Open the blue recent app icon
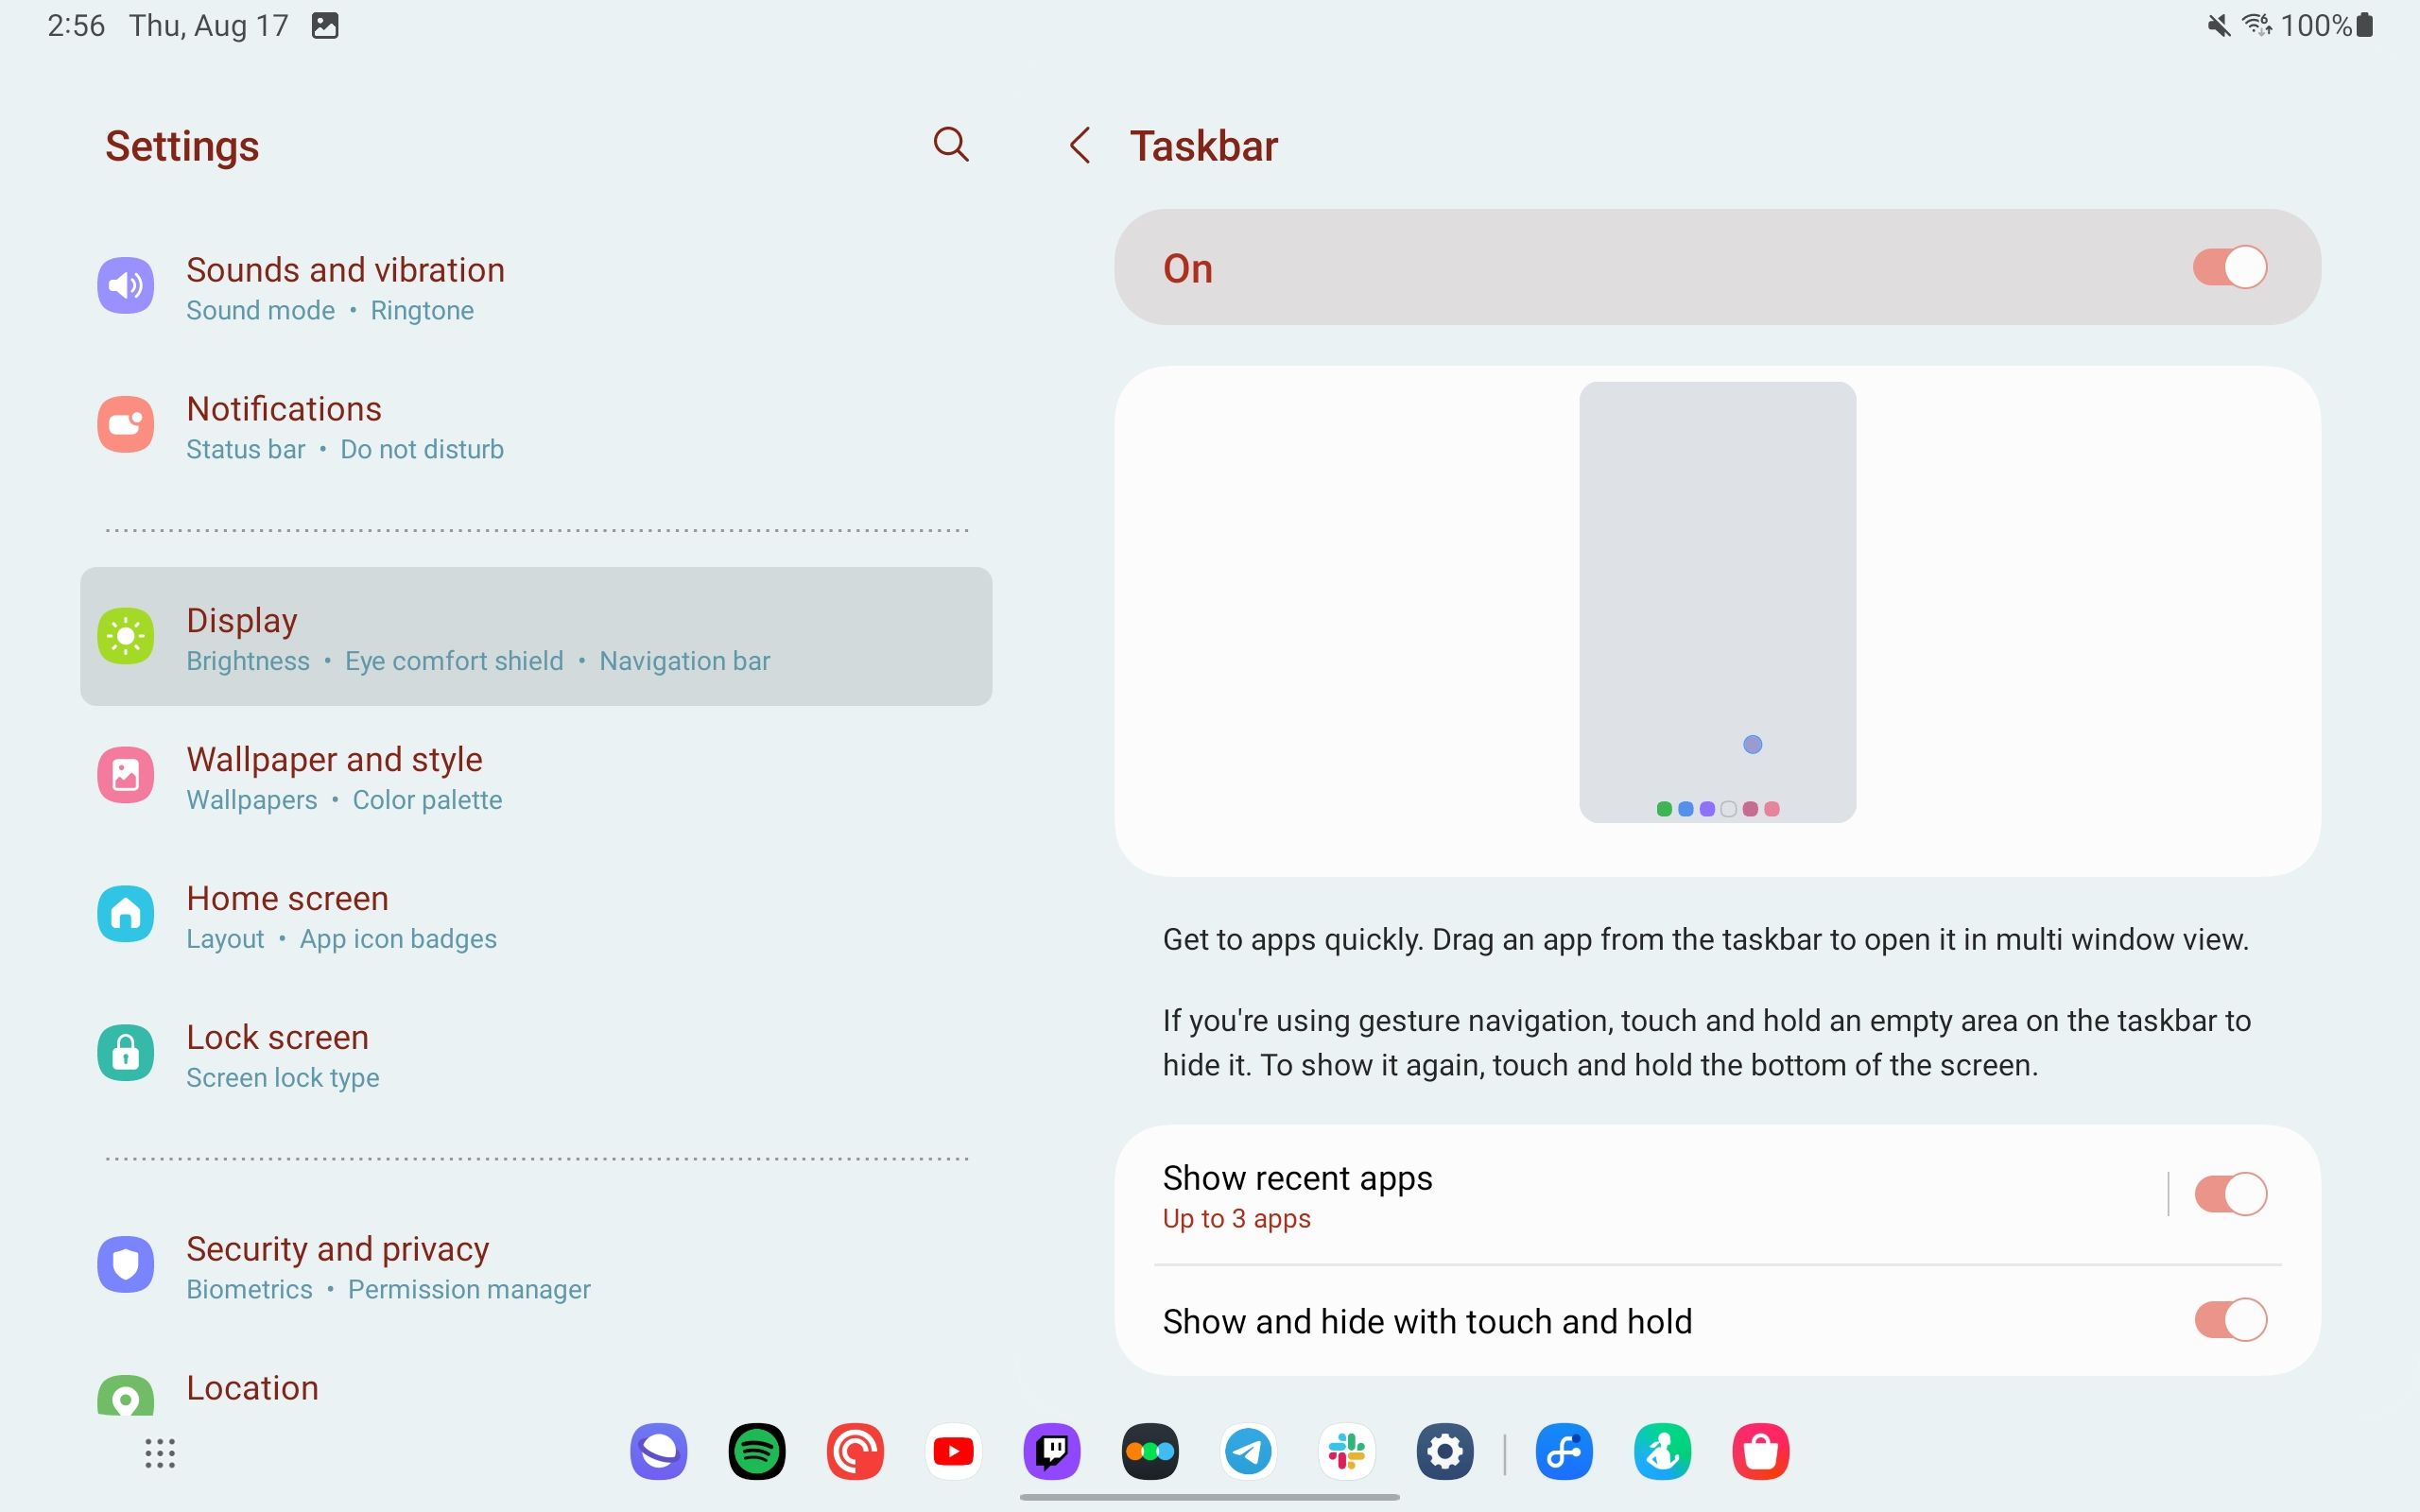This screenshot has height=1512, width=2420. [x=1564, y=1451]
